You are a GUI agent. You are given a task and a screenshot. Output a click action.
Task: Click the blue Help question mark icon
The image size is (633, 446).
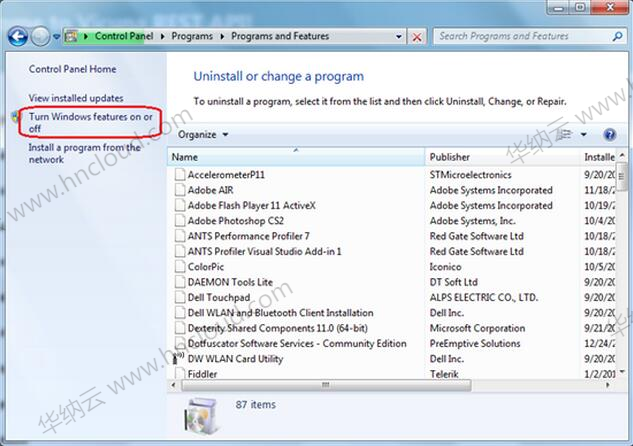[610, 134]
